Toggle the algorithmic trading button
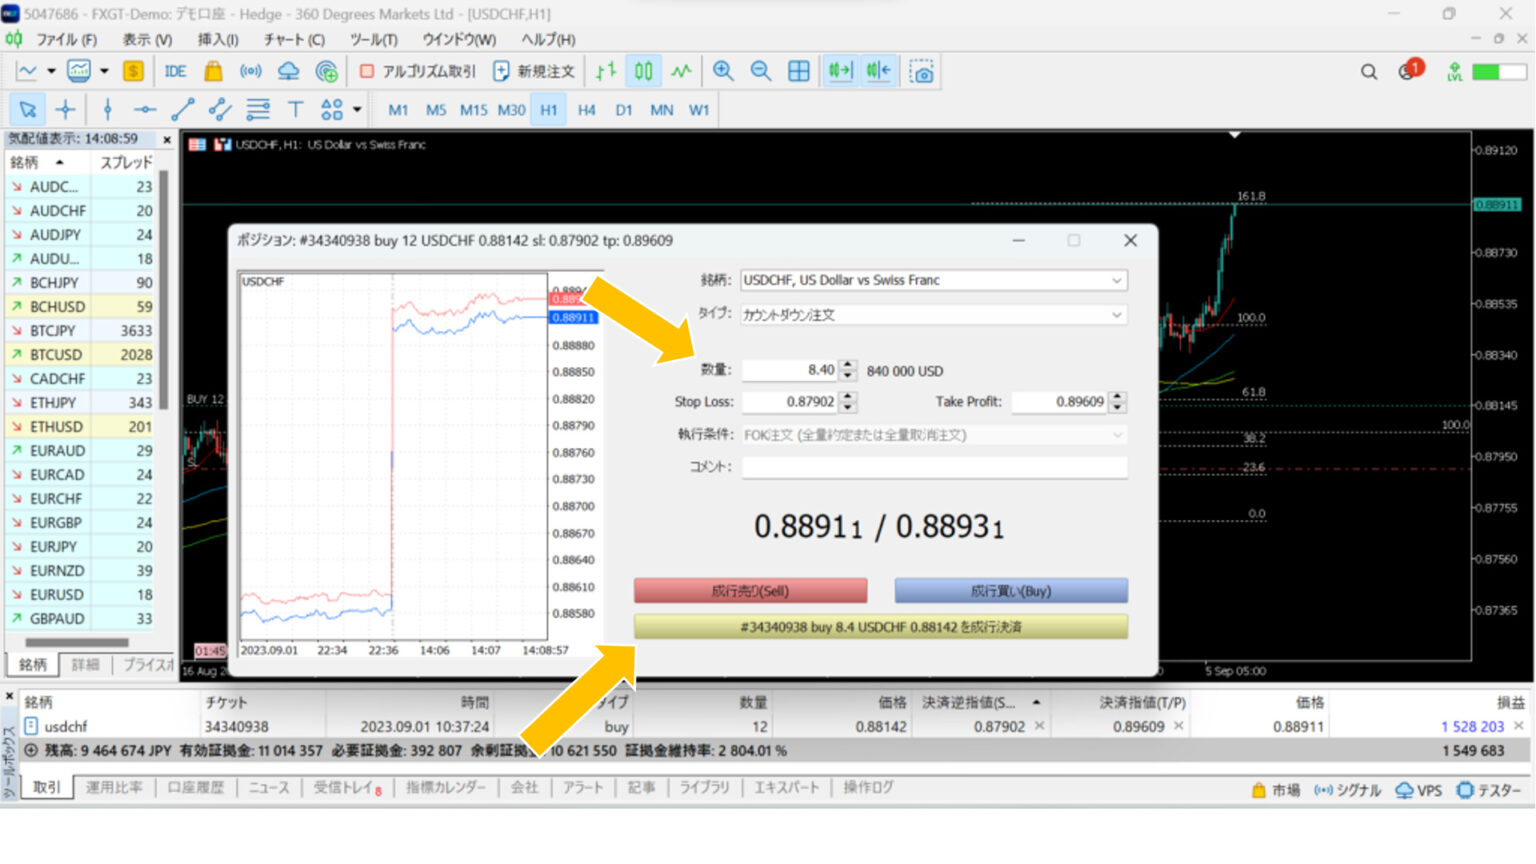 point(419,71)
